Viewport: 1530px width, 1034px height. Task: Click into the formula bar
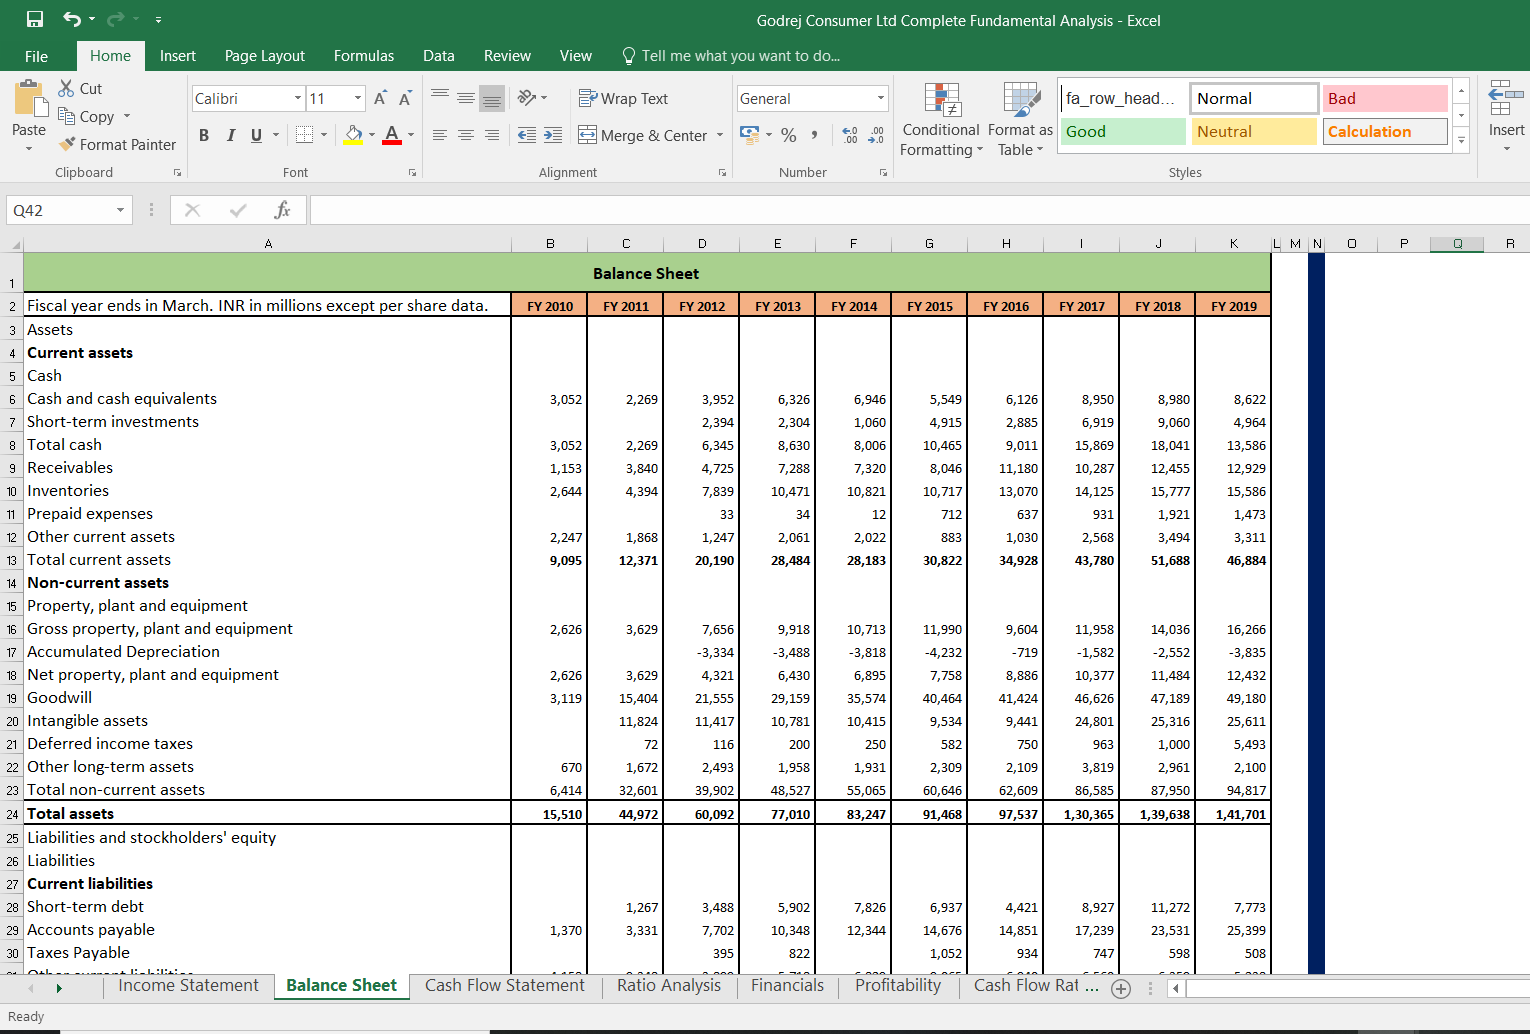(x=920, y=210)
